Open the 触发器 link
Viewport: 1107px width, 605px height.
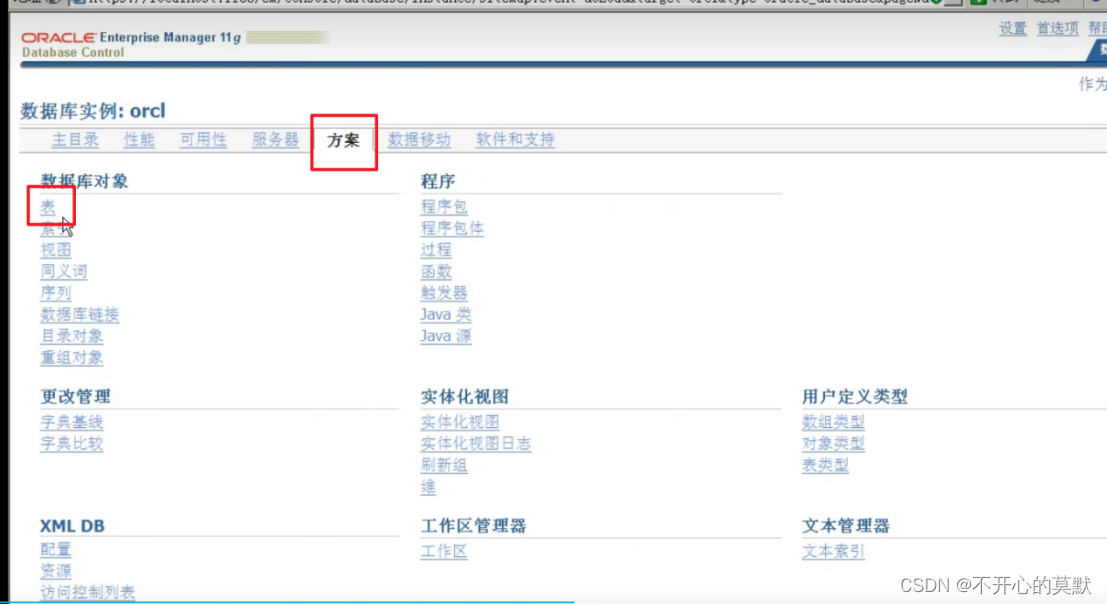pyautogui.click(x=444, y=293)
